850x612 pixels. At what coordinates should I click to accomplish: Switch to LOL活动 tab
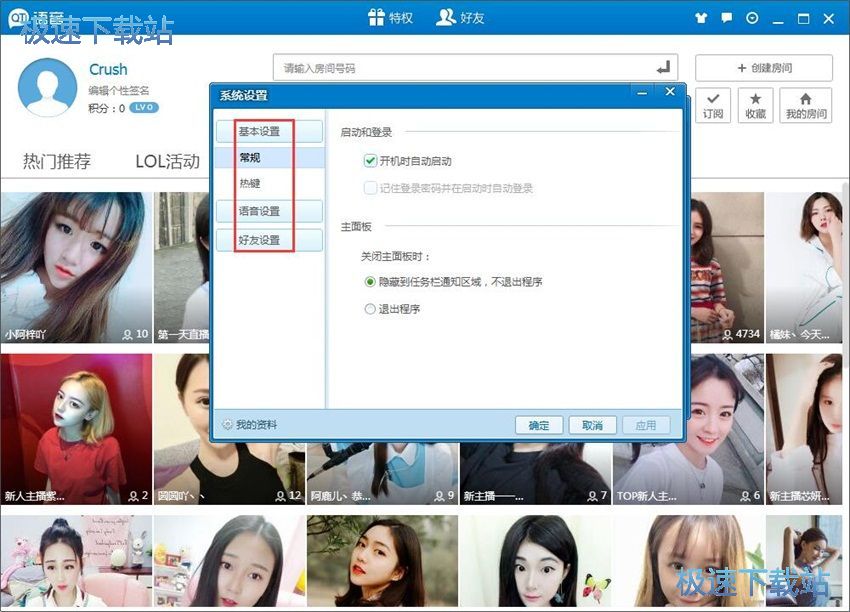[168, 161]
